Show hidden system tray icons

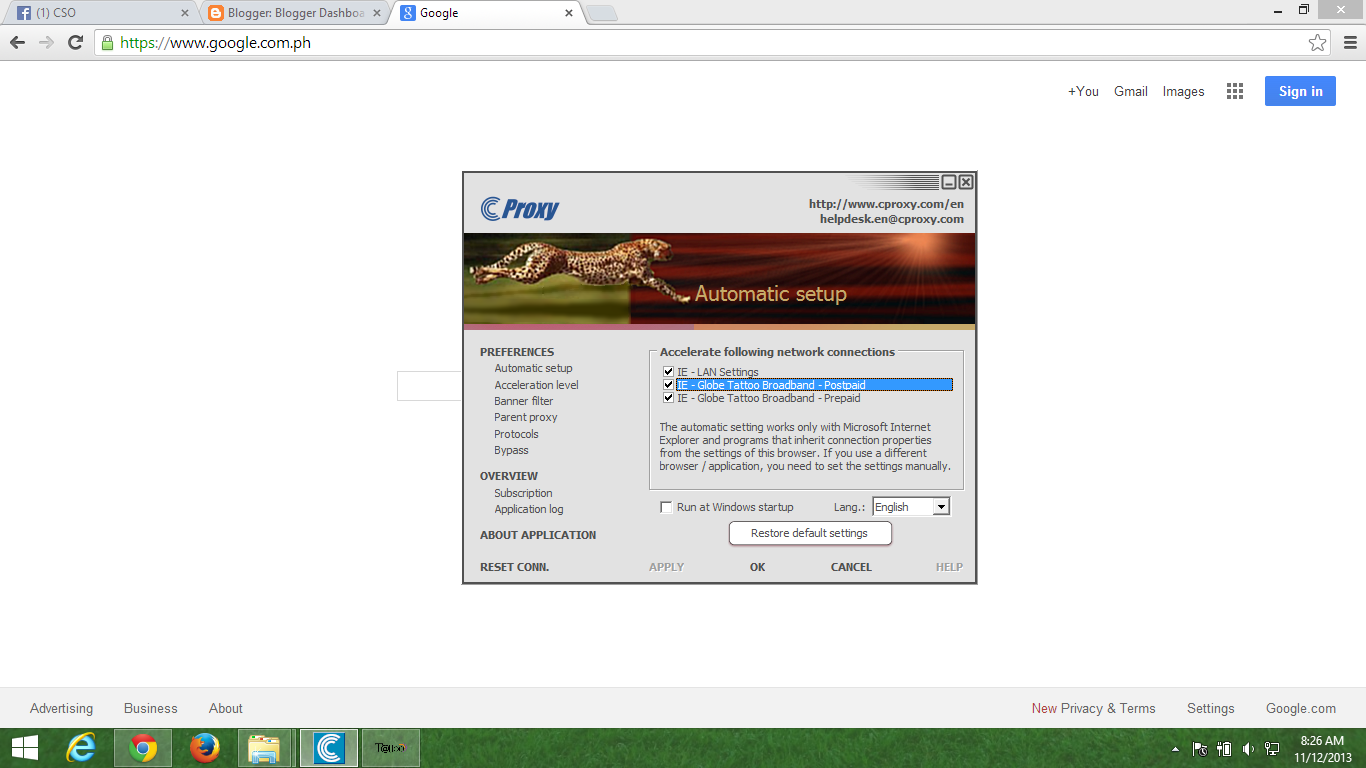click(1175, 748)
